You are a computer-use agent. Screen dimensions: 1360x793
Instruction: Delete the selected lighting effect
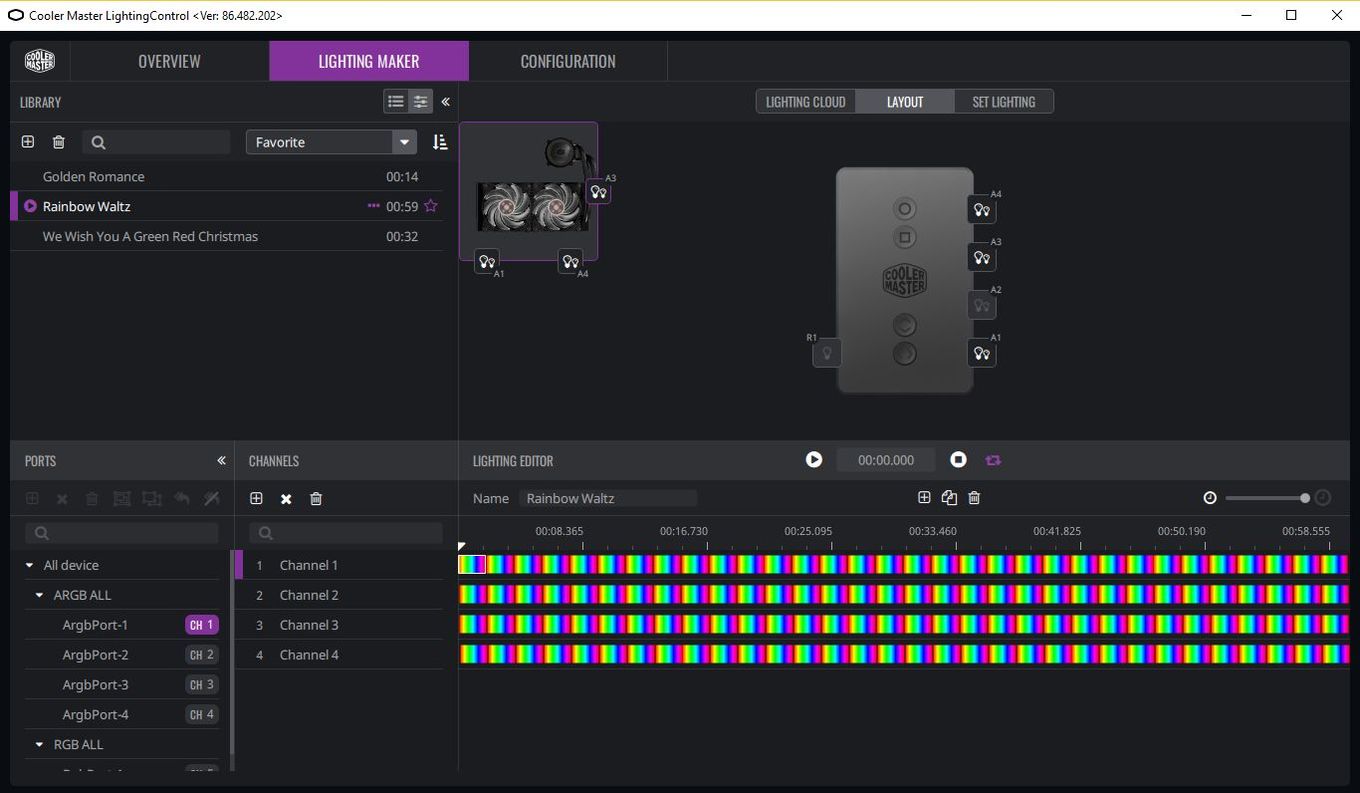click(974, 497)
